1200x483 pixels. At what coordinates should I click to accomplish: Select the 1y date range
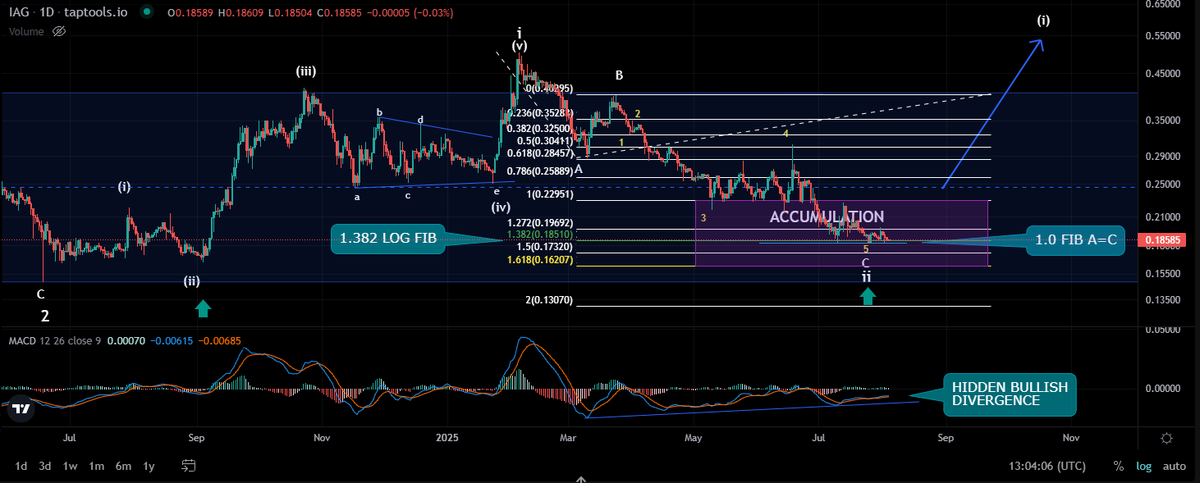[x=149, y=466]
